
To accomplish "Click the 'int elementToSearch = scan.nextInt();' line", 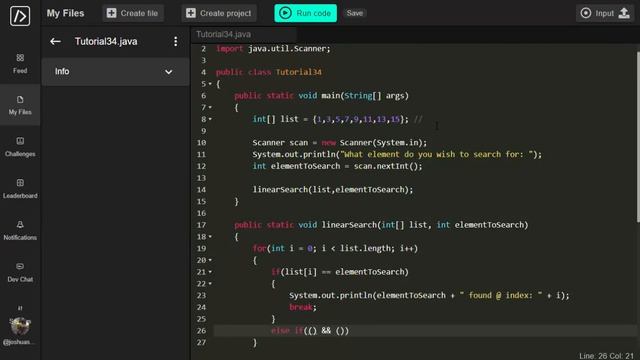I will tap(337, 166).
